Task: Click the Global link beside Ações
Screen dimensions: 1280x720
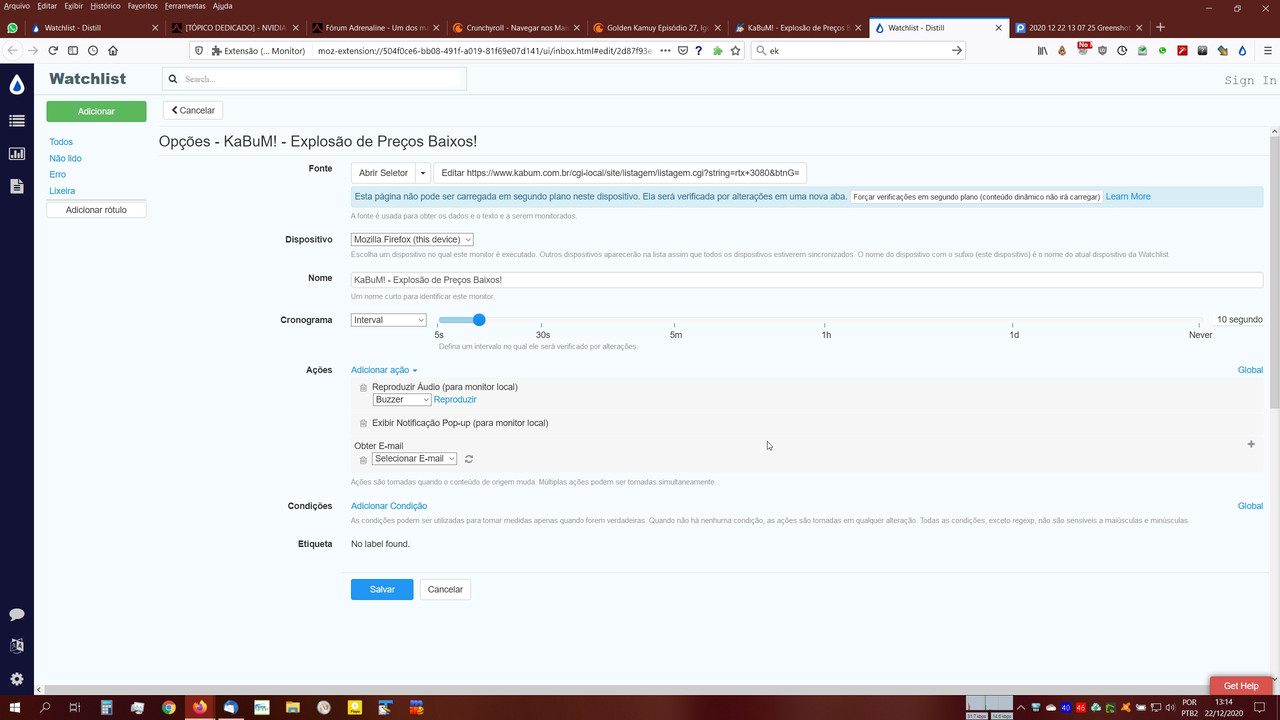Action: click(x=1250, y=370)
